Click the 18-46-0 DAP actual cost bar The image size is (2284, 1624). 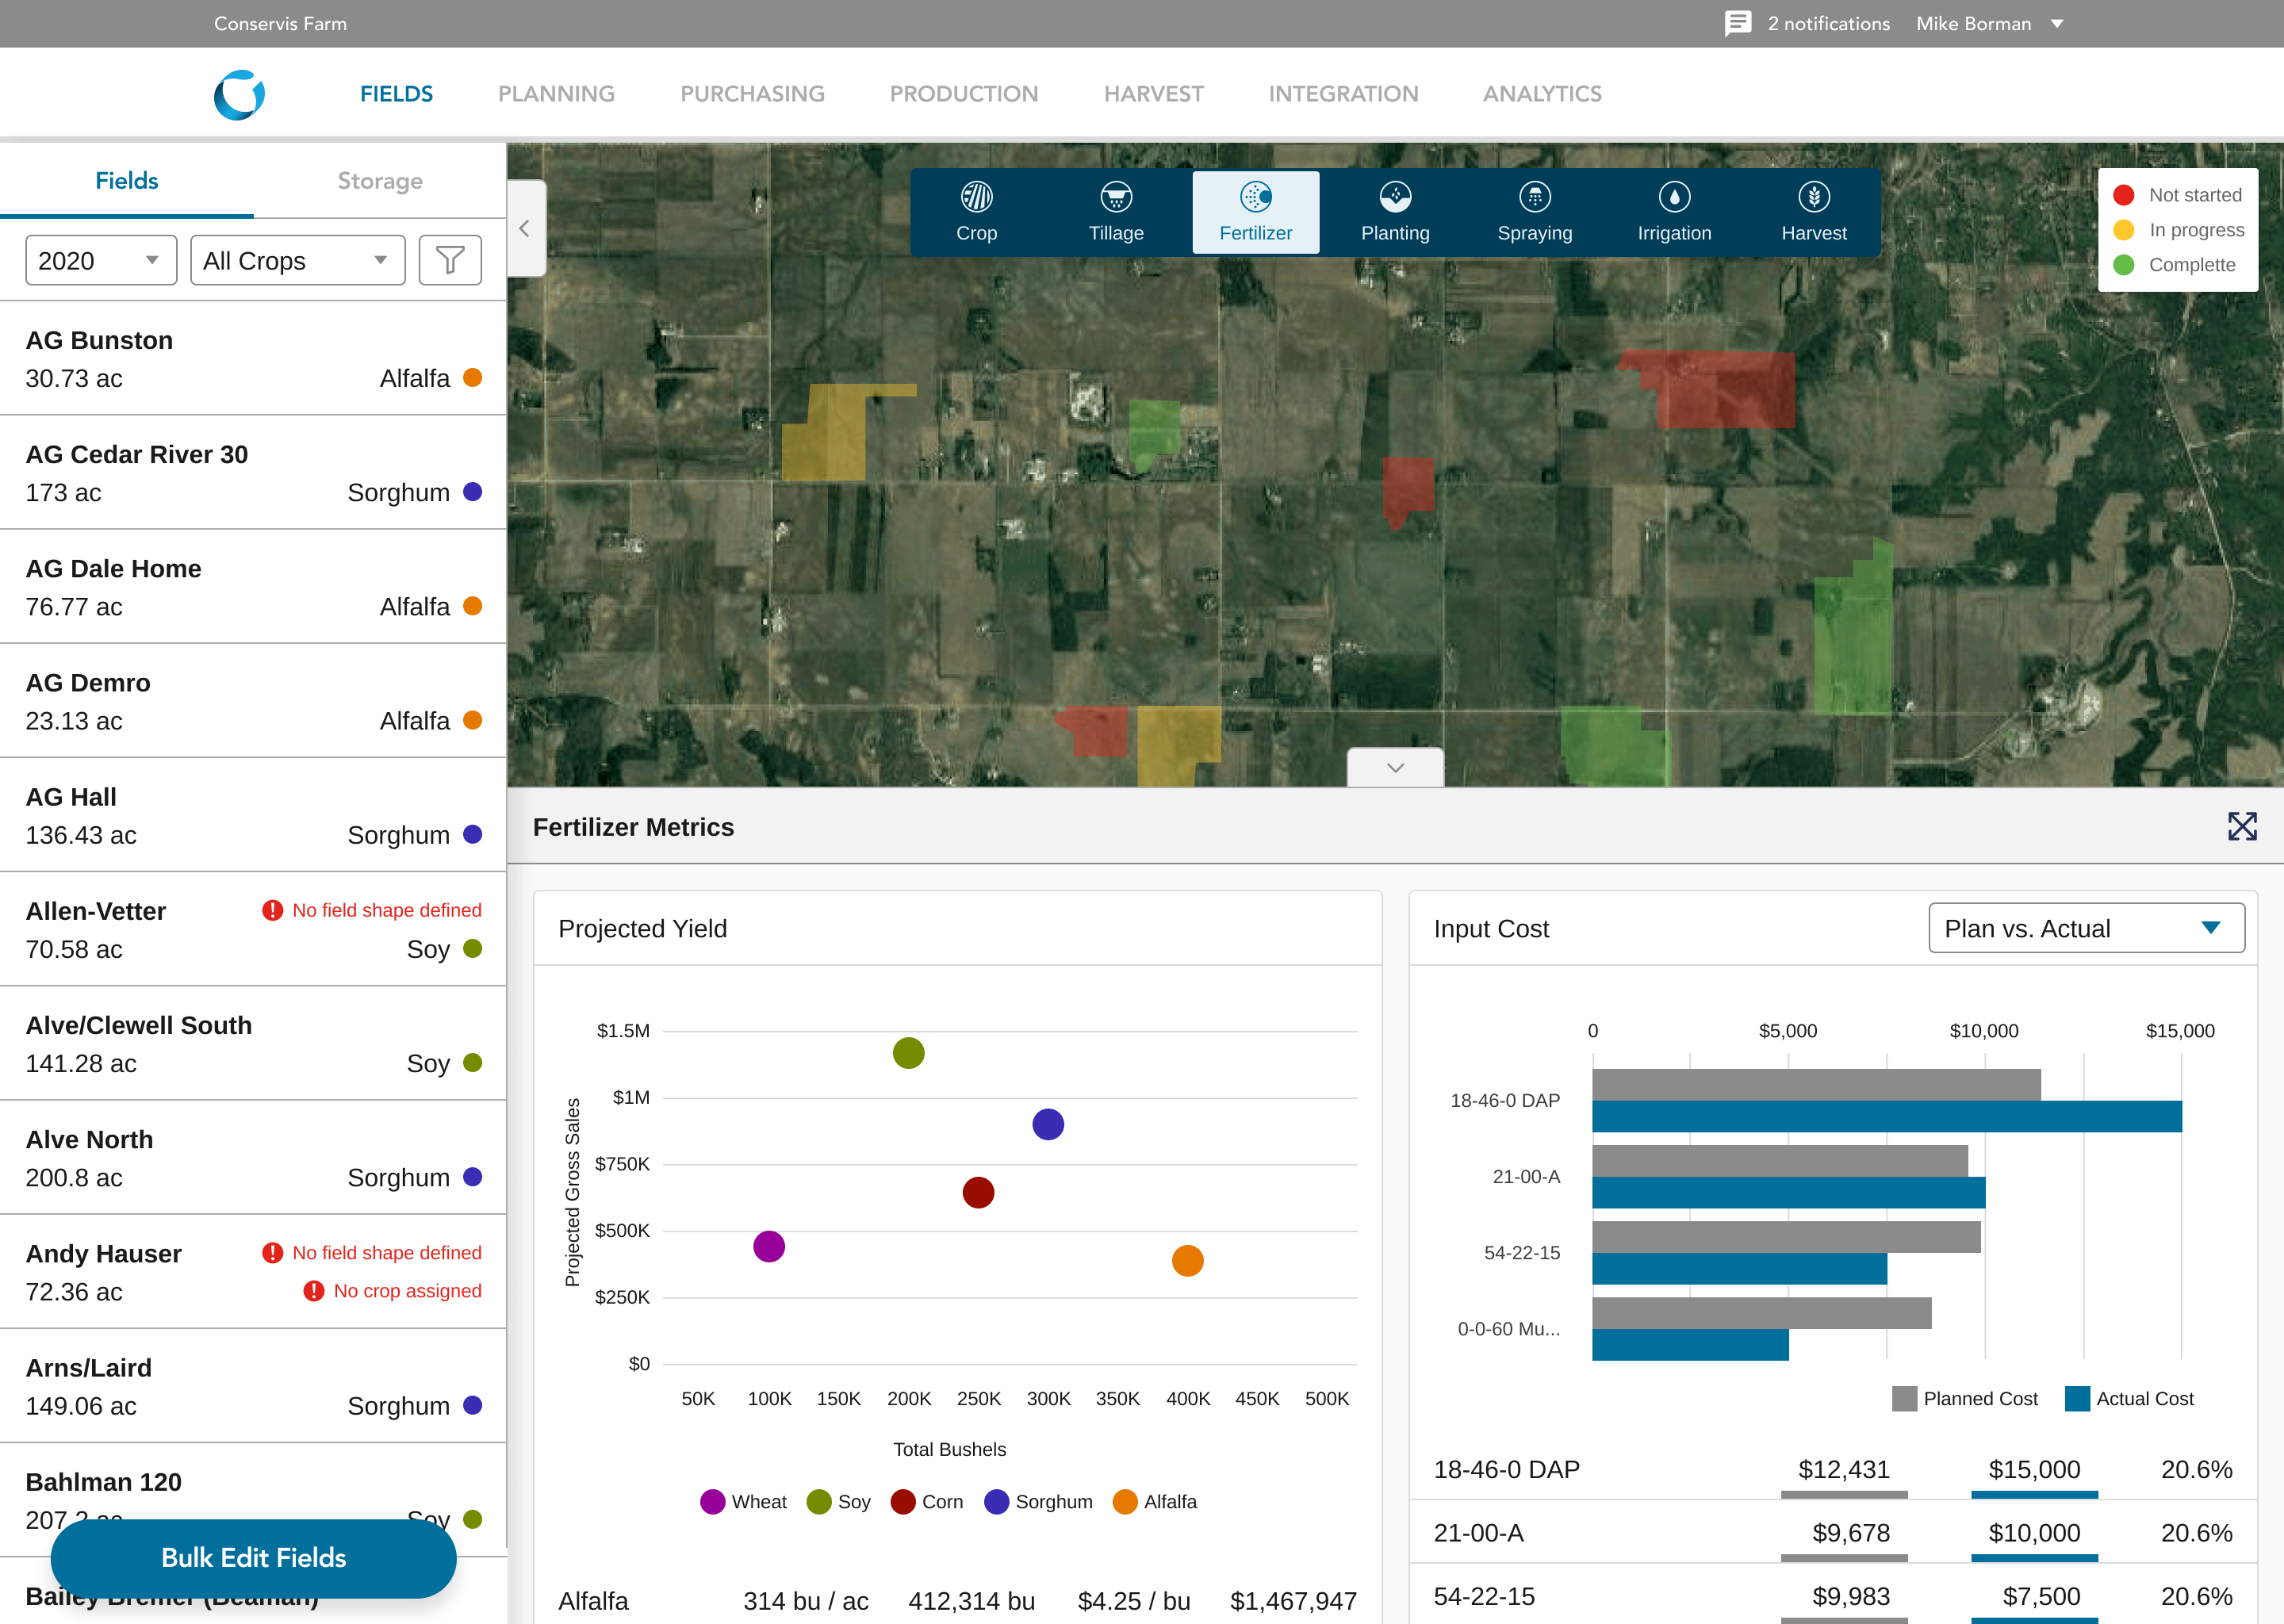1887,1116
